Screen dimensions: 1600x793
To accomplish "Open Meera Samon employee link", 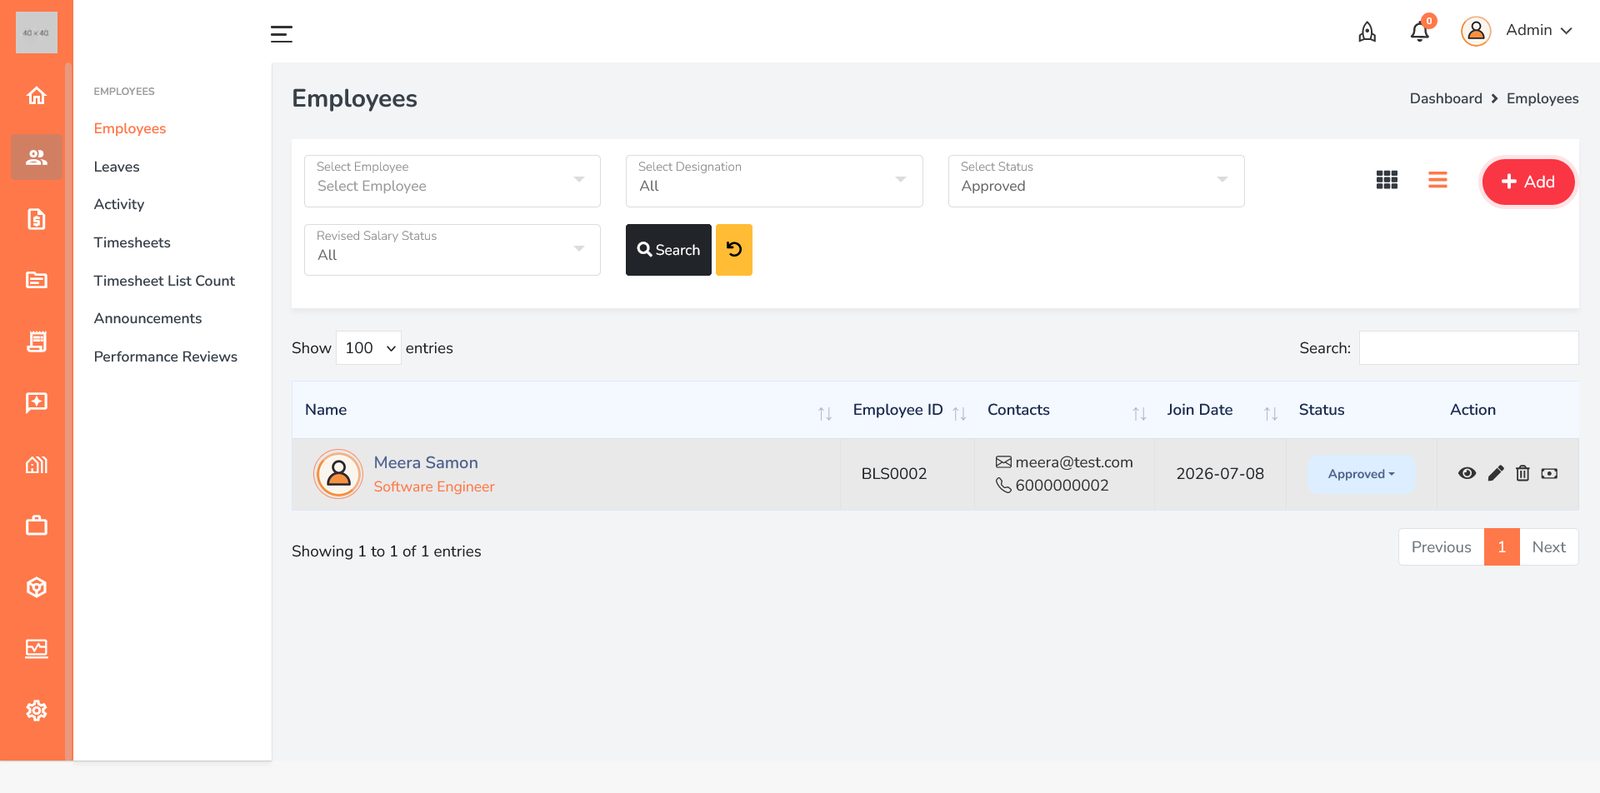I will coord(426,463).
